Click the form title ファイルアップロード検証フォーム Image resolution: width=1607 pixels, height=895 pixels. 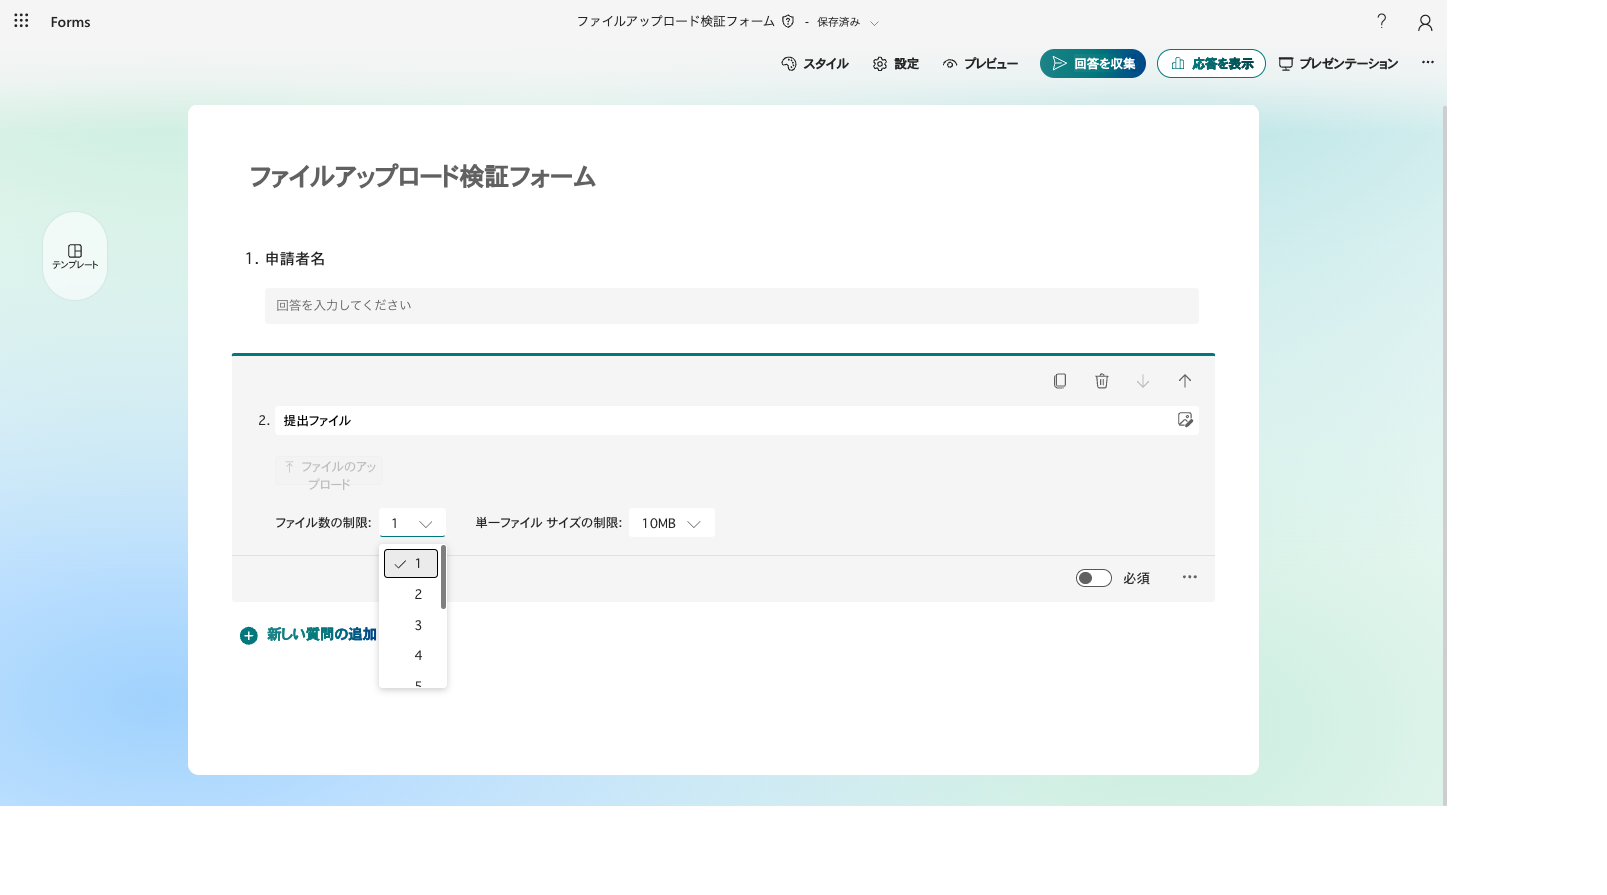point(422,177)
